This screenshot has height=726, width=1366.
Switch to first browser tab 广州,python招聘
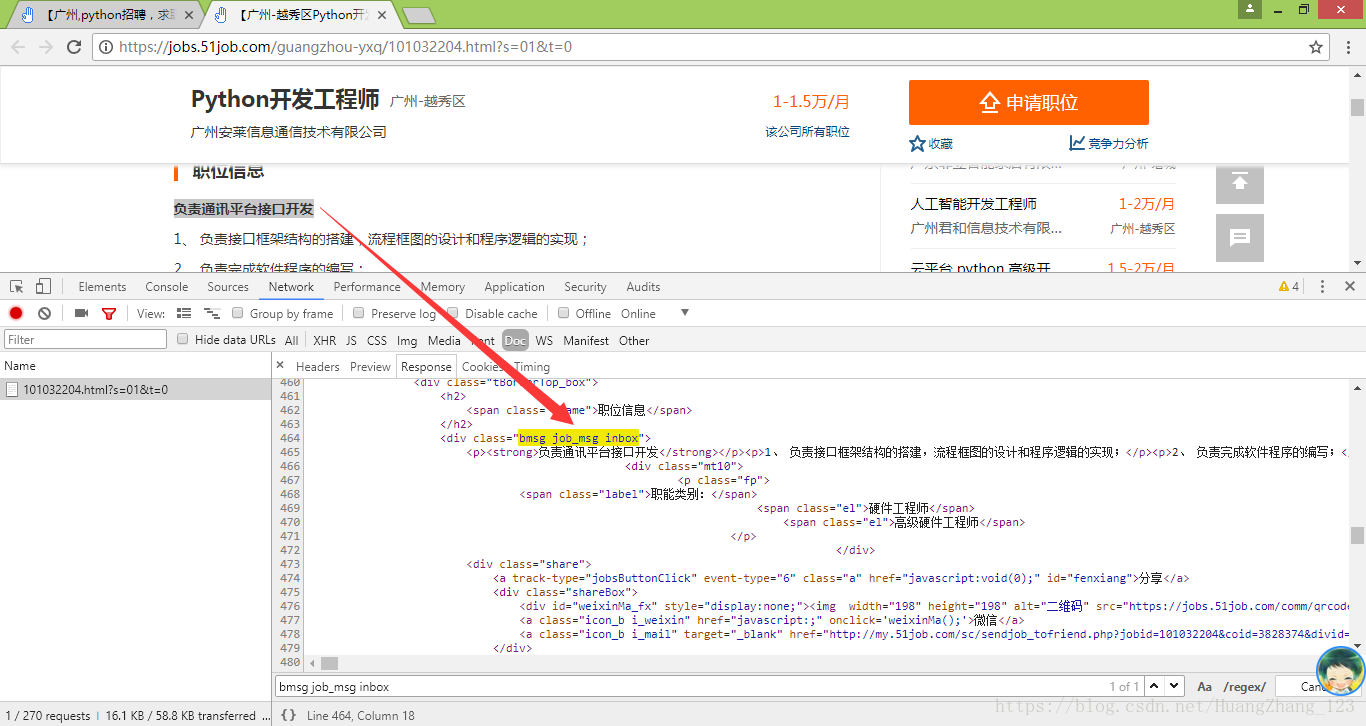pyautogui.click(x=104, y=15)
